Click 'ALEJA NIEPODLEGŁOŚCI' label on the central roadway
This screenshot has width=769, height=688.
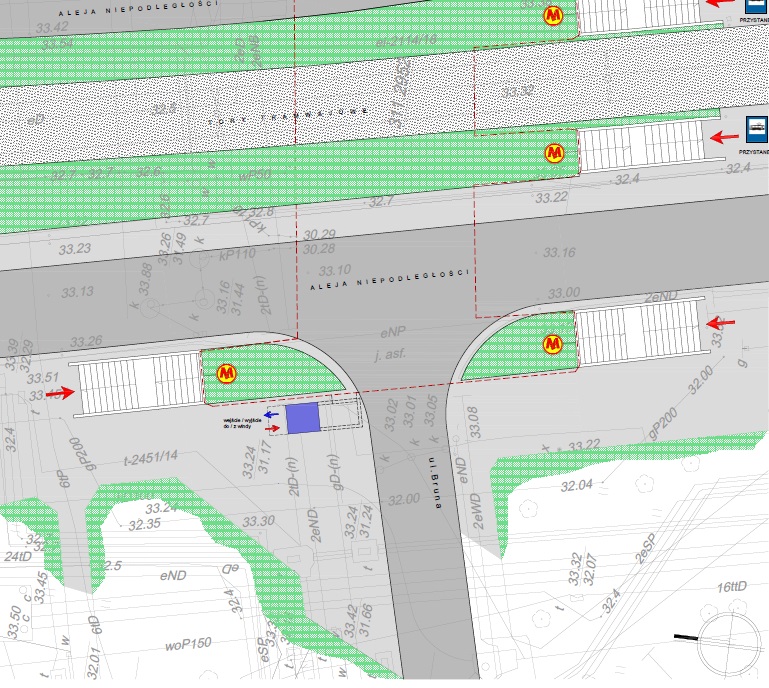pos(390,279)
